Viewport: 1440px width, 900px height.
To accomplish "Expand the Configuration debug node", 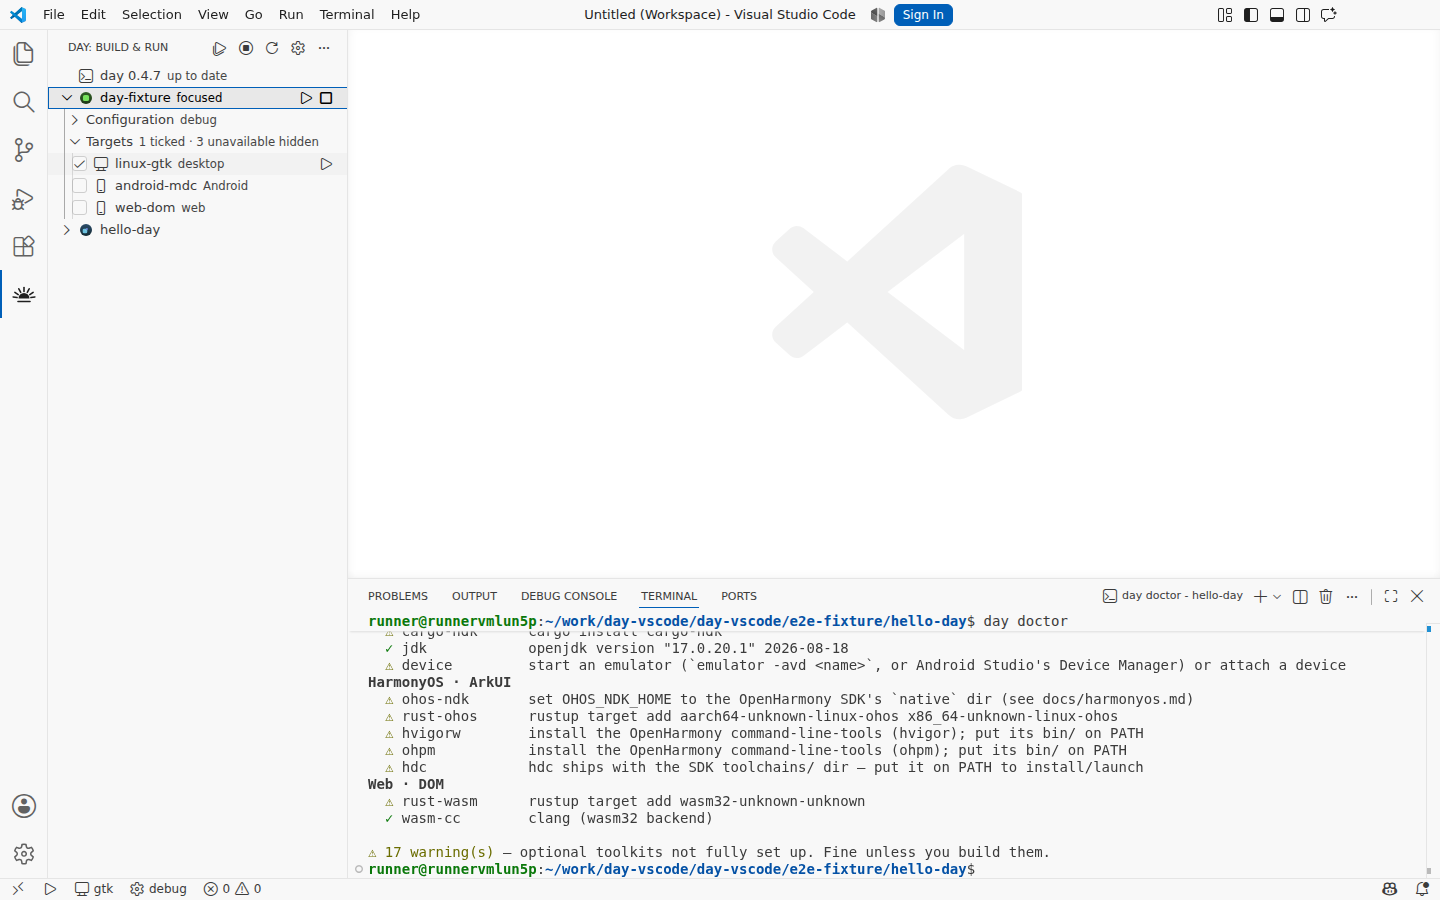I will point(75,120).
